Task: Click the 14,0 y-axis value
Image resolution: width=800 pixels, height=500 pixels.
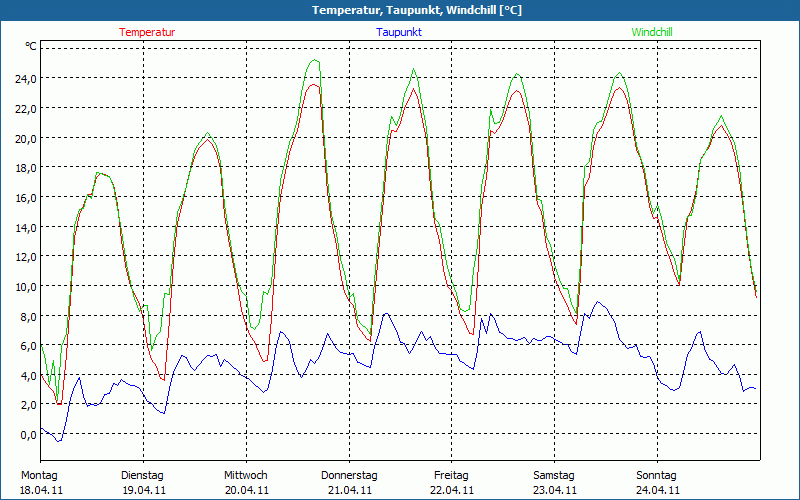Action: [25, 227]
